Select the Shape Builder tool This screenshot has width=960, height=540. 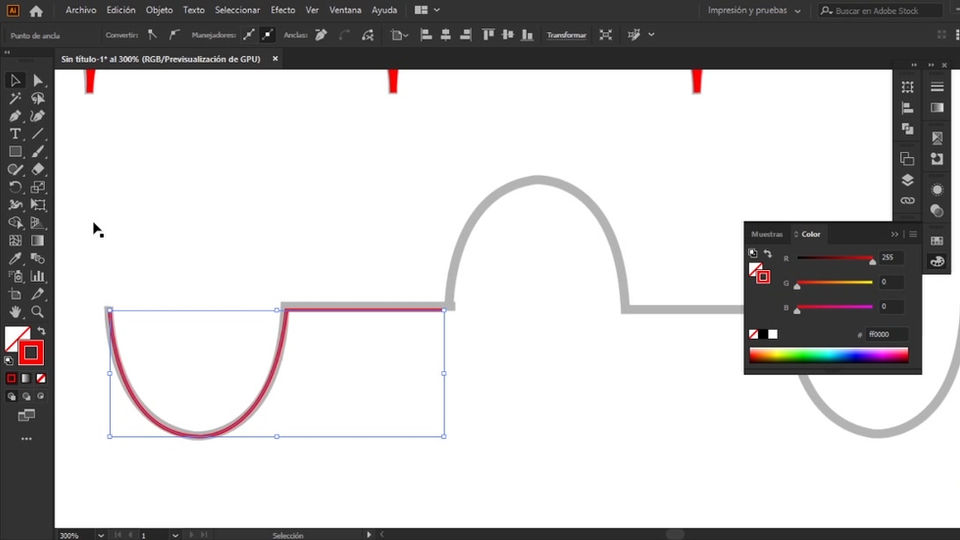tap(15, 222)
